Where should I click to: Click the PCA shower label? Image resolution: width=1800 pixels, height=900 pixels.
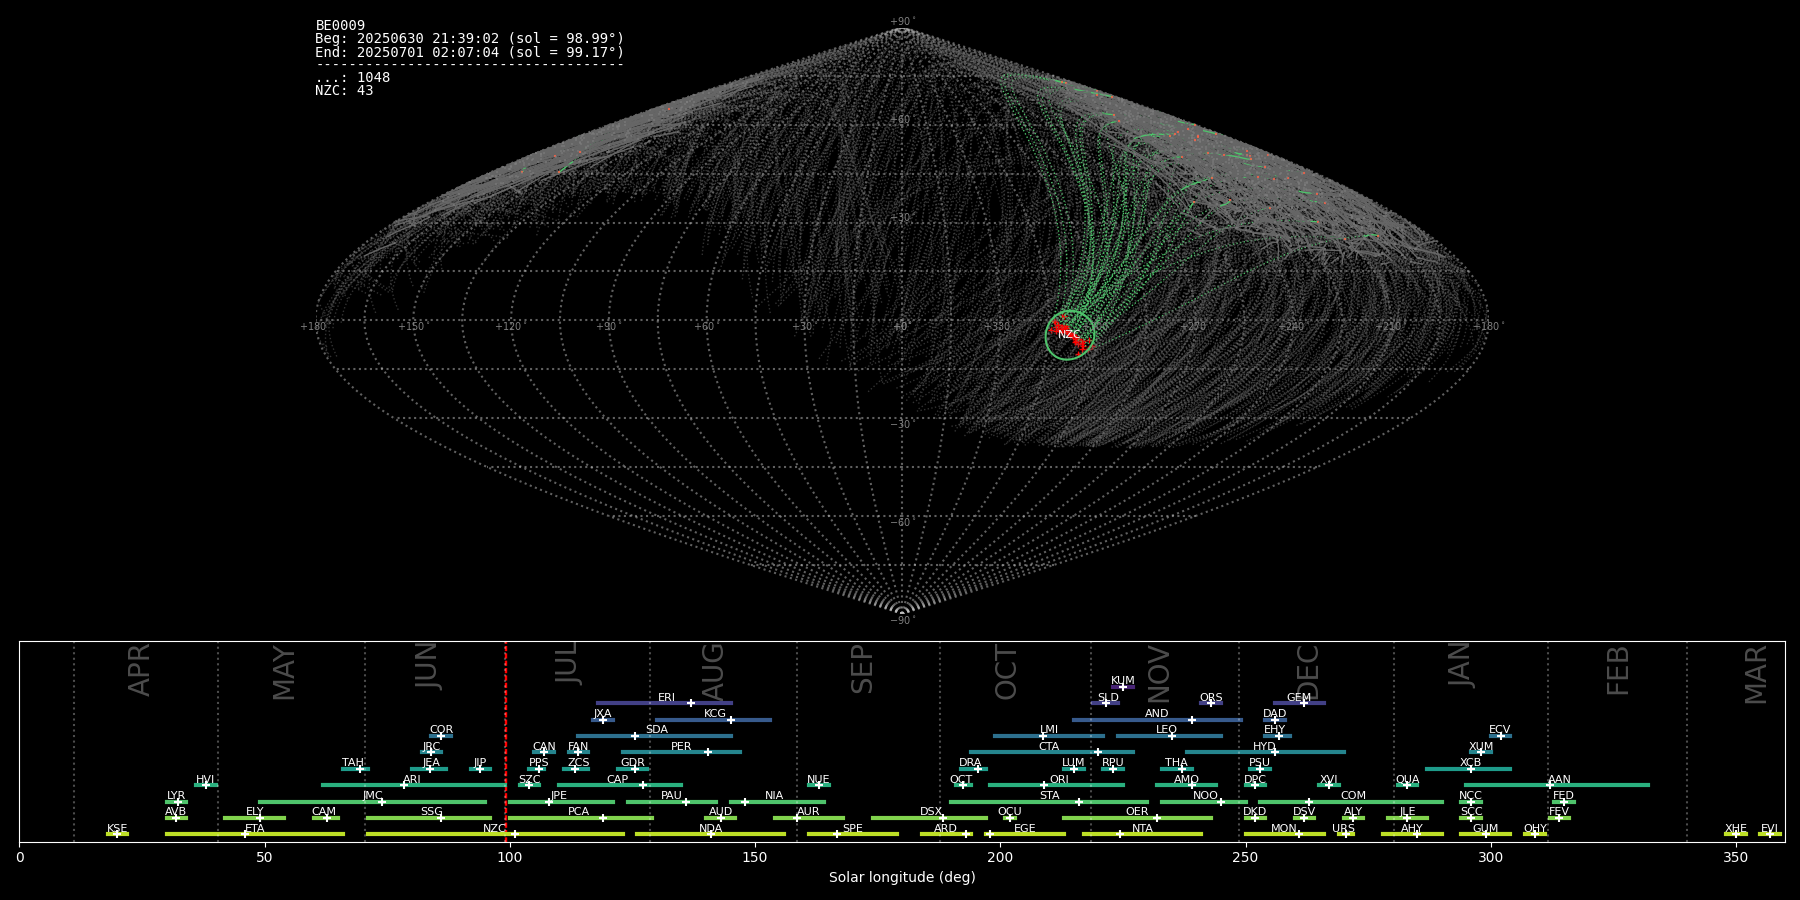point(578,812)
